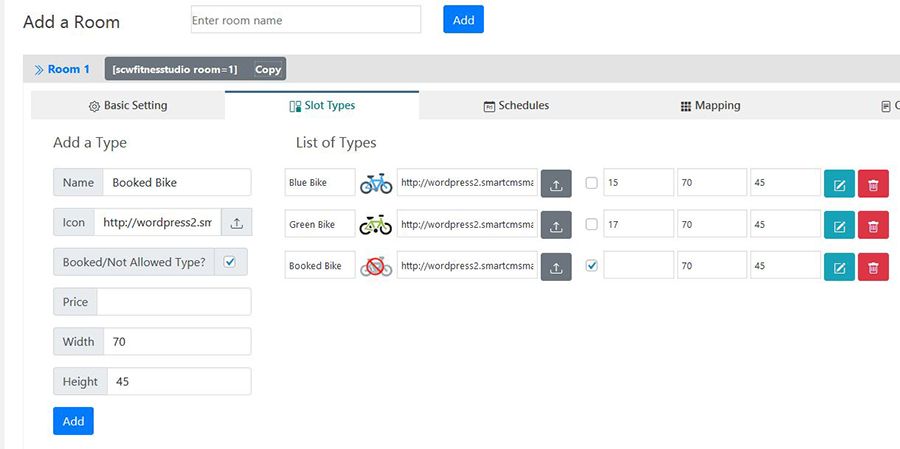Click Add button next to room name
900x449 pixels.
click(463, 20)
